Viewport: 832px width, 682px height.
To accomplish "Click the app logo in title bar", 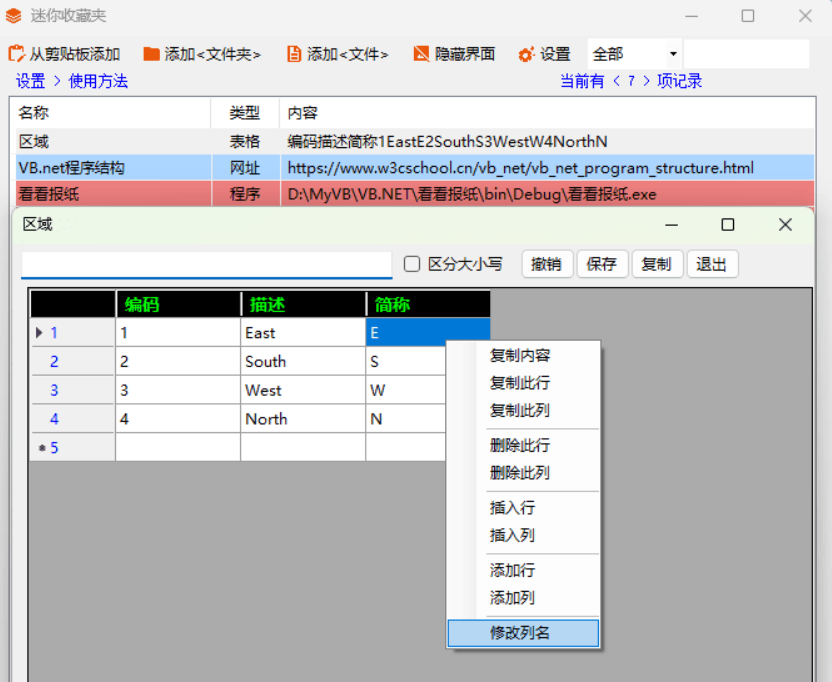I will point(14,16).
